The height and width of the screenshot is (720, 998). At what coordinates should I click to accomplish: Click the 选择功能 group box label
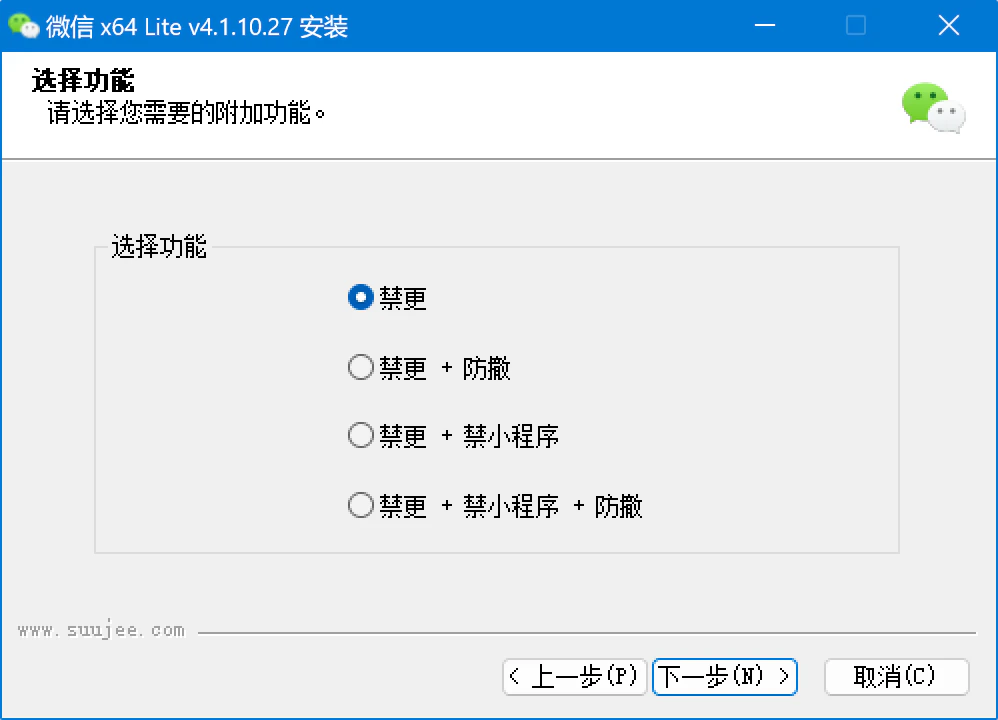pos(159,247)
